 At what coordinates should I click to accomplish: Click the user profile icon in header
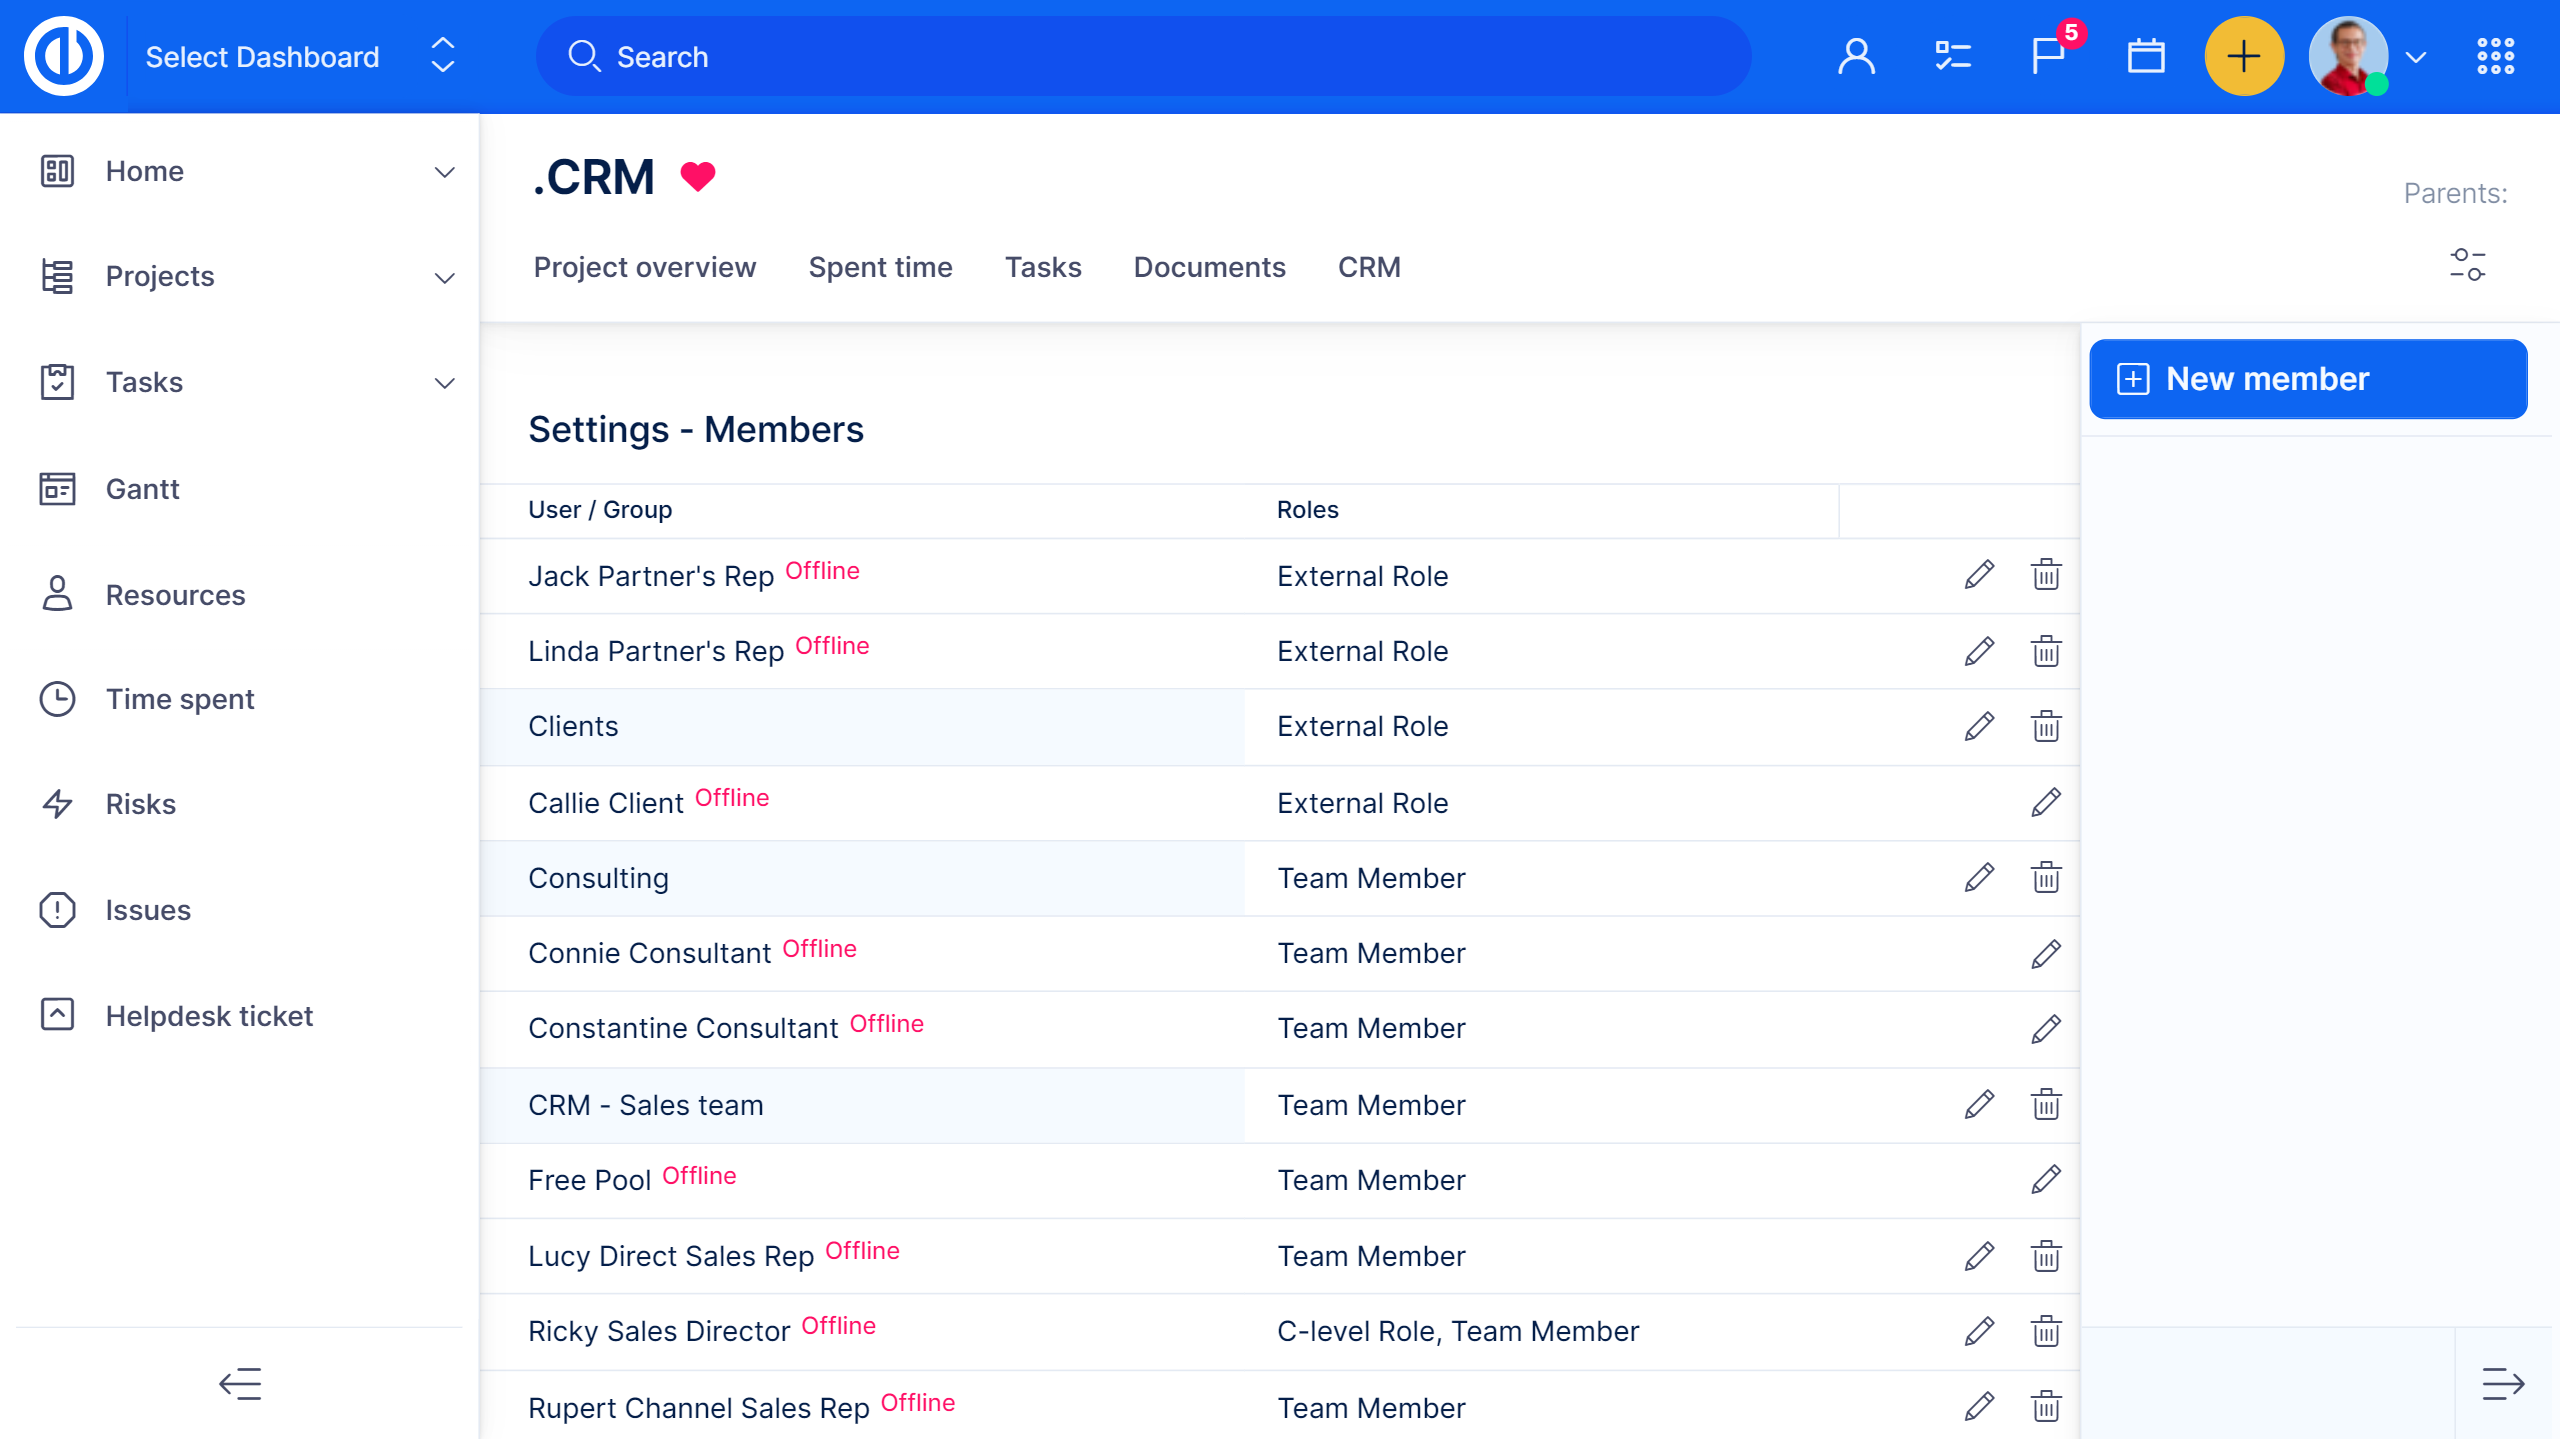[1856, 56]
